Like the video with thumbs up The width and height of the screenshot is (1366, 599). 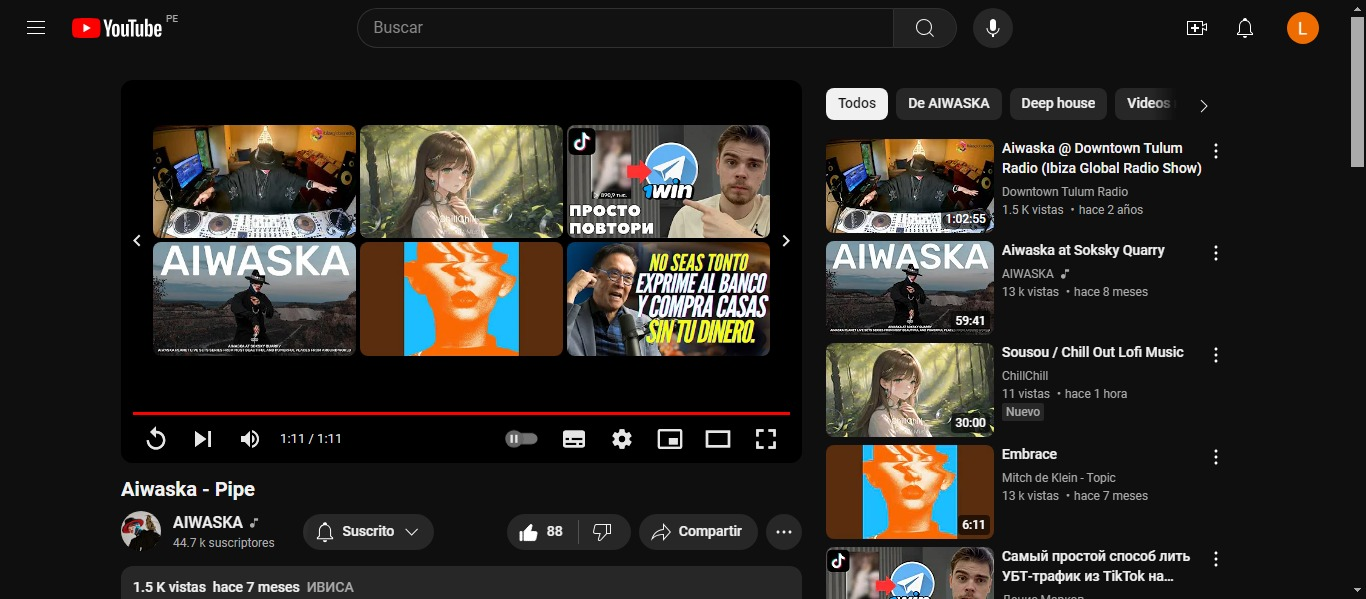[x=543, y=532]
